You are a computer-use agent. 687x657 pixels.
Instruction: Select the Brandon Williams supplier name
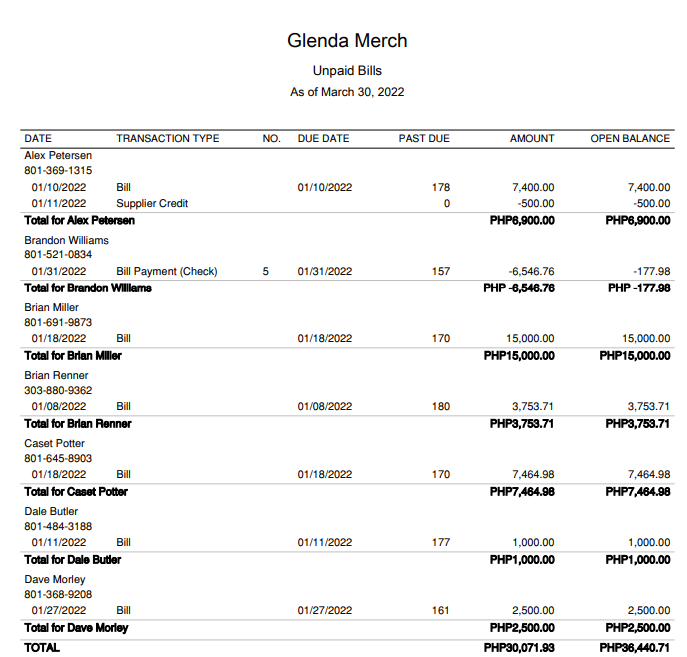coord(66,240)
